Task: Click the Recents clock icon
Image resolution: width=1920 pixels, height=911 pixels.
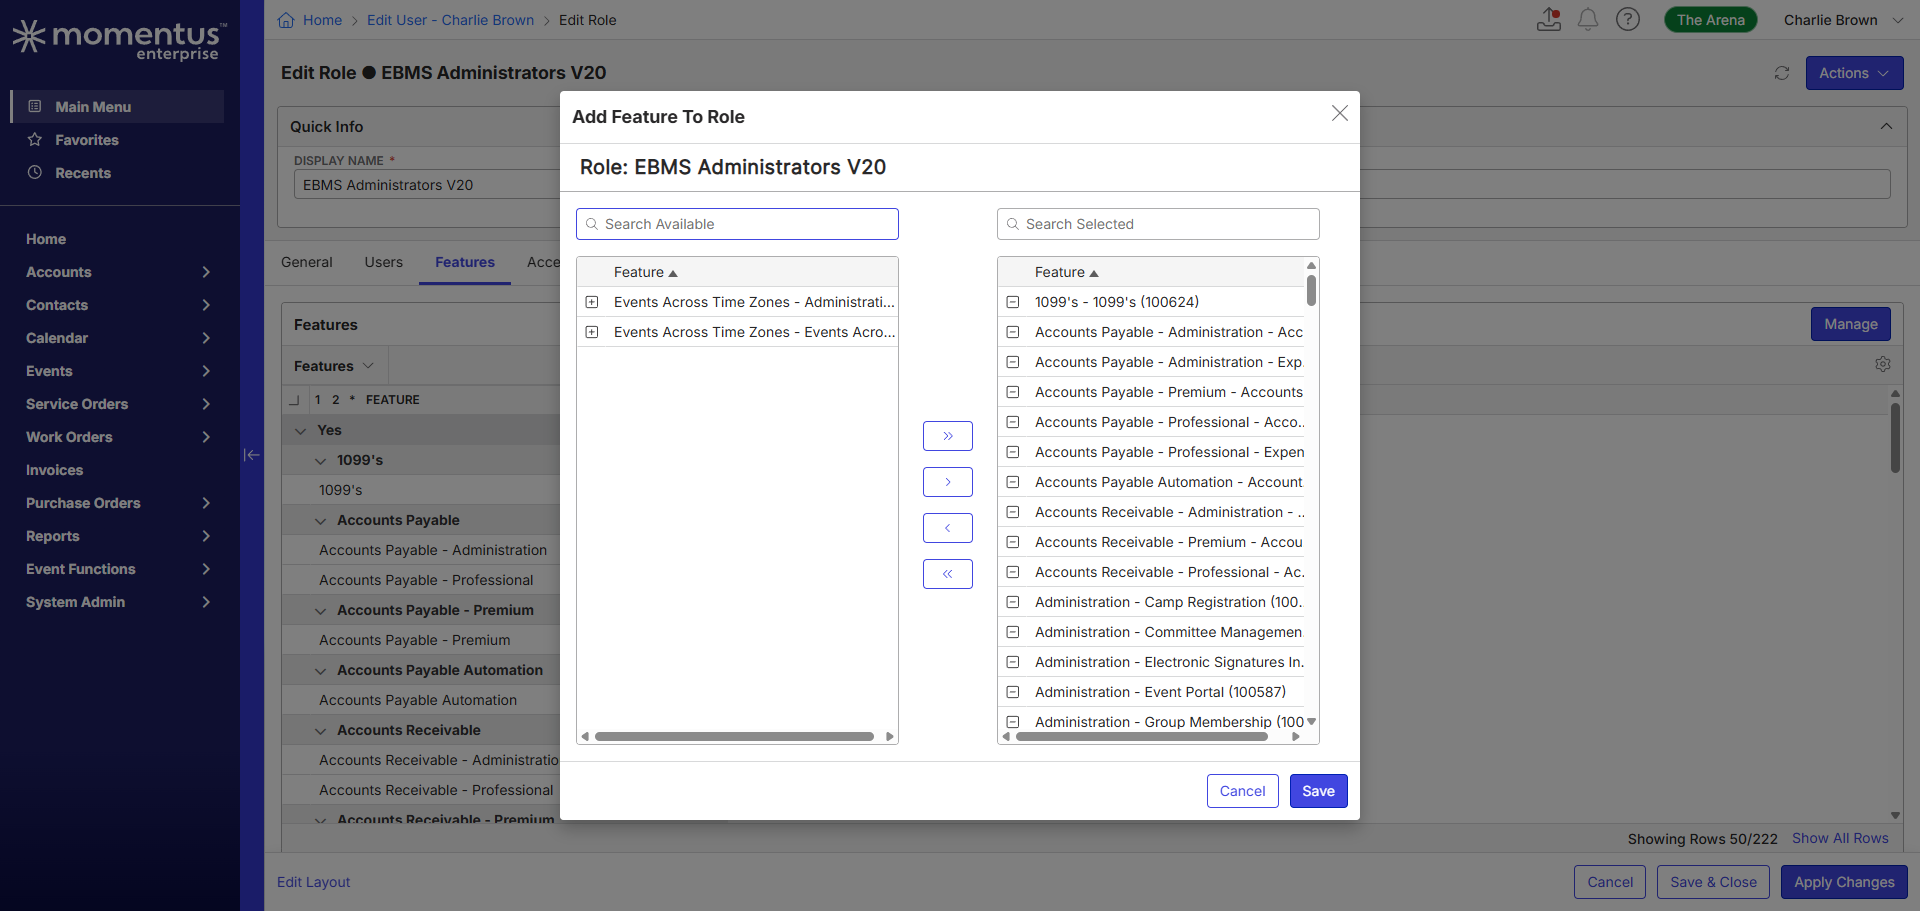Action: click(x=35, y=172)
